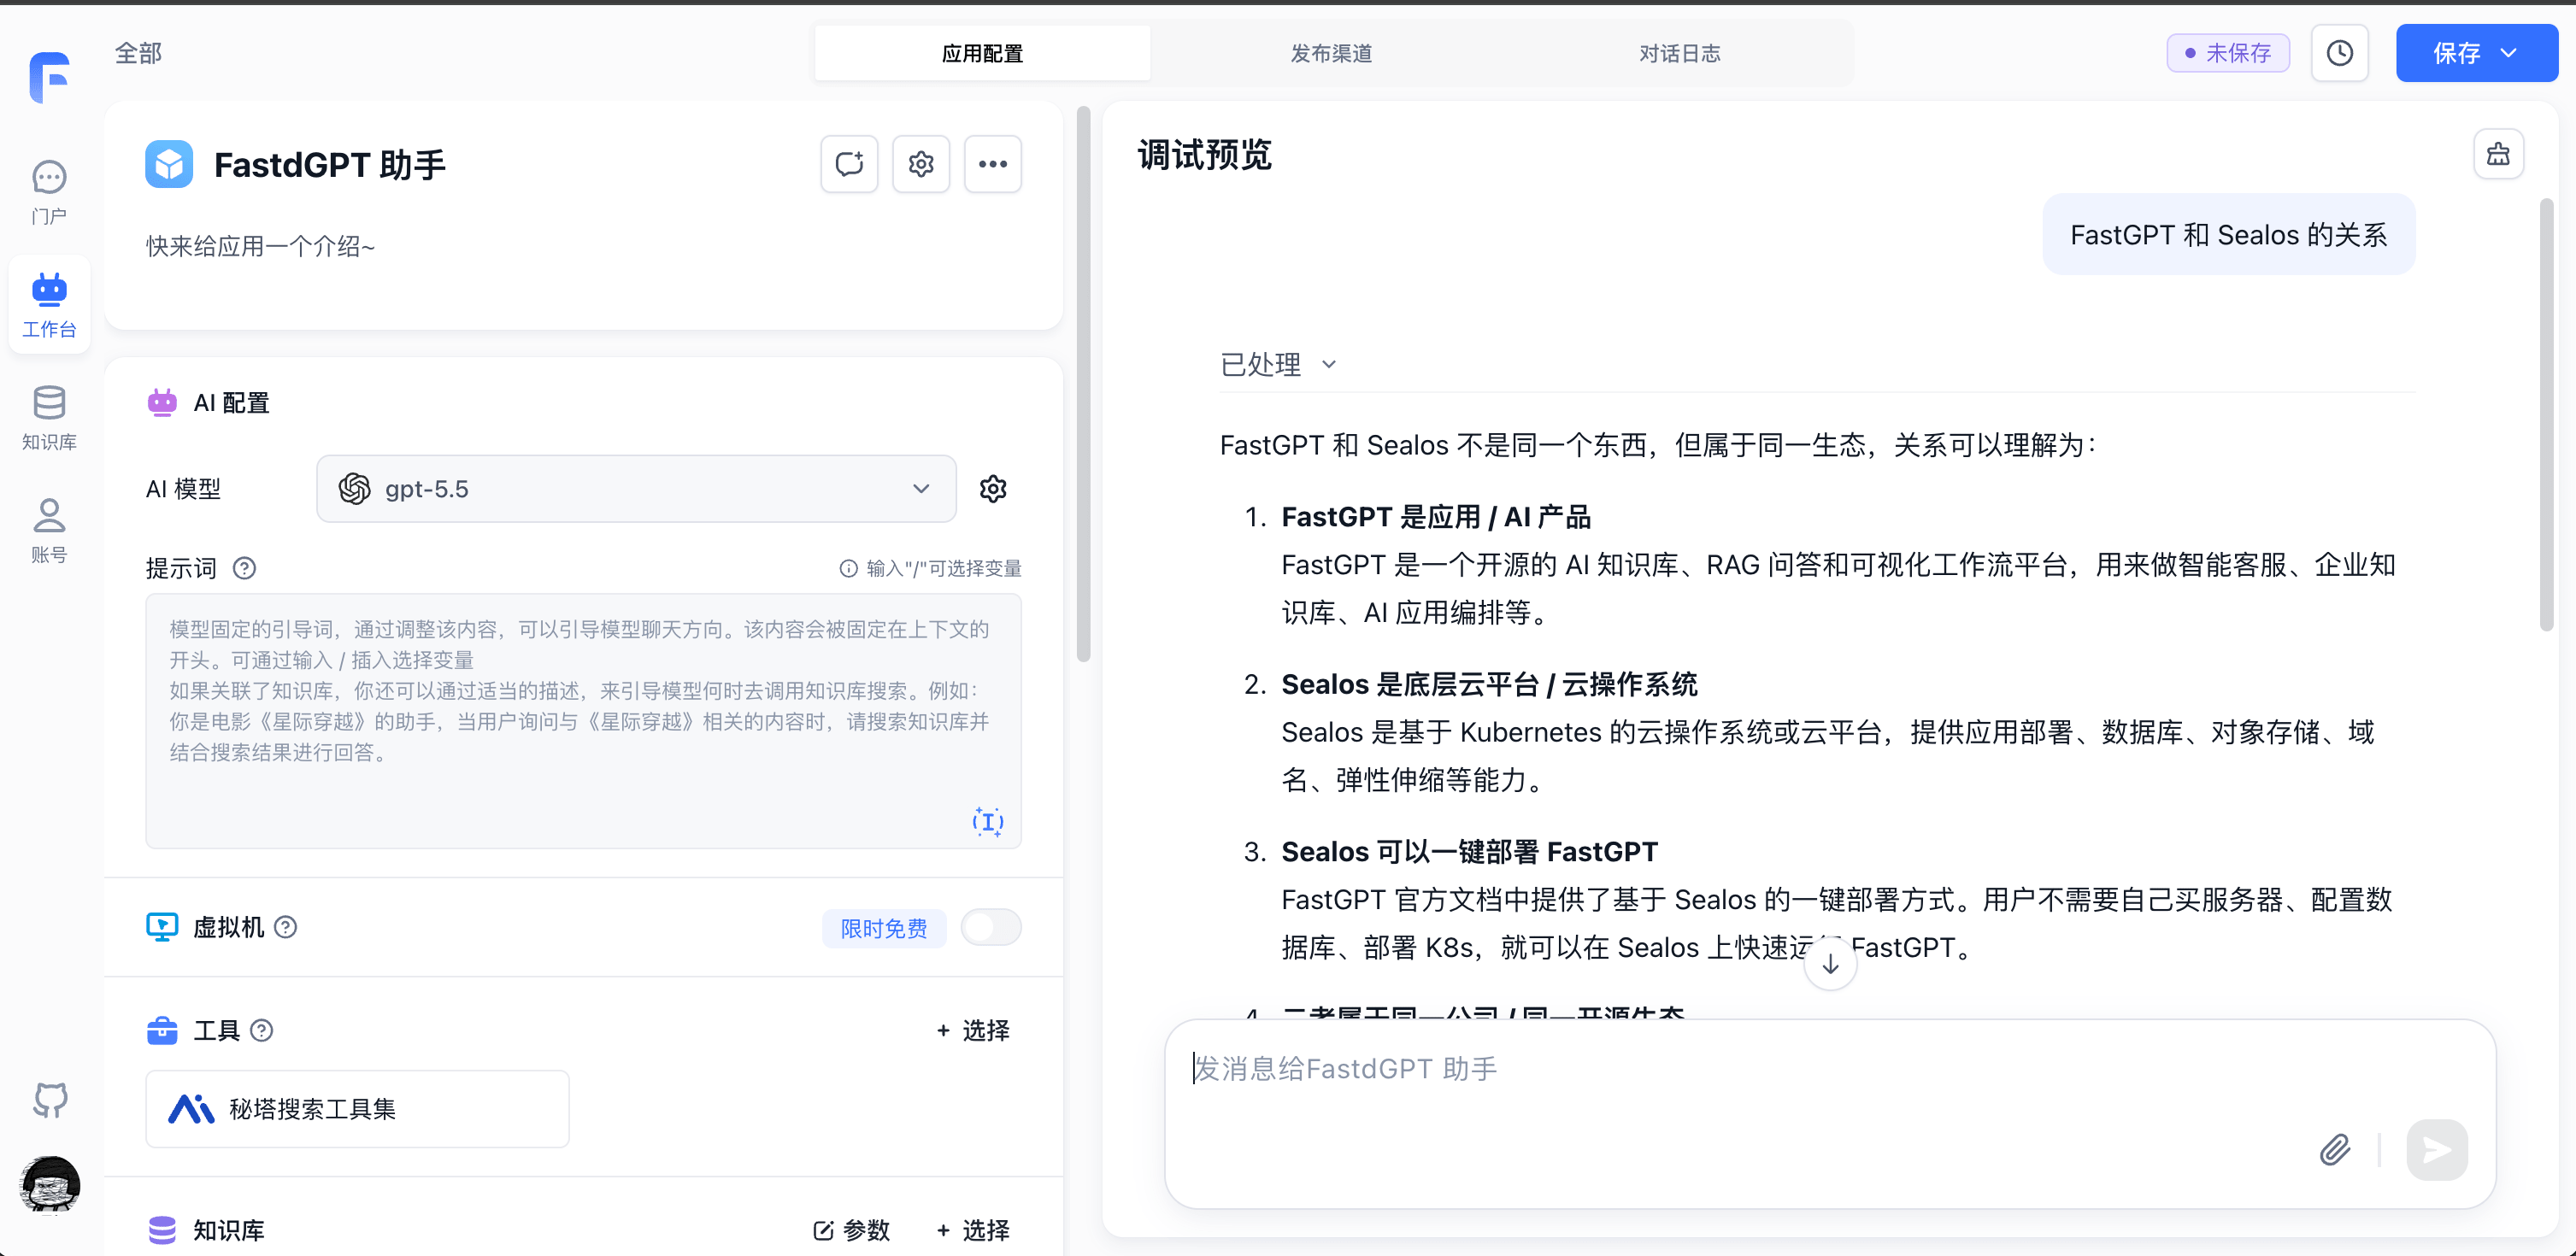Click the 快来给应用一个介绍~ description text
This screenshot has width=2576, height=1256.
260,246
